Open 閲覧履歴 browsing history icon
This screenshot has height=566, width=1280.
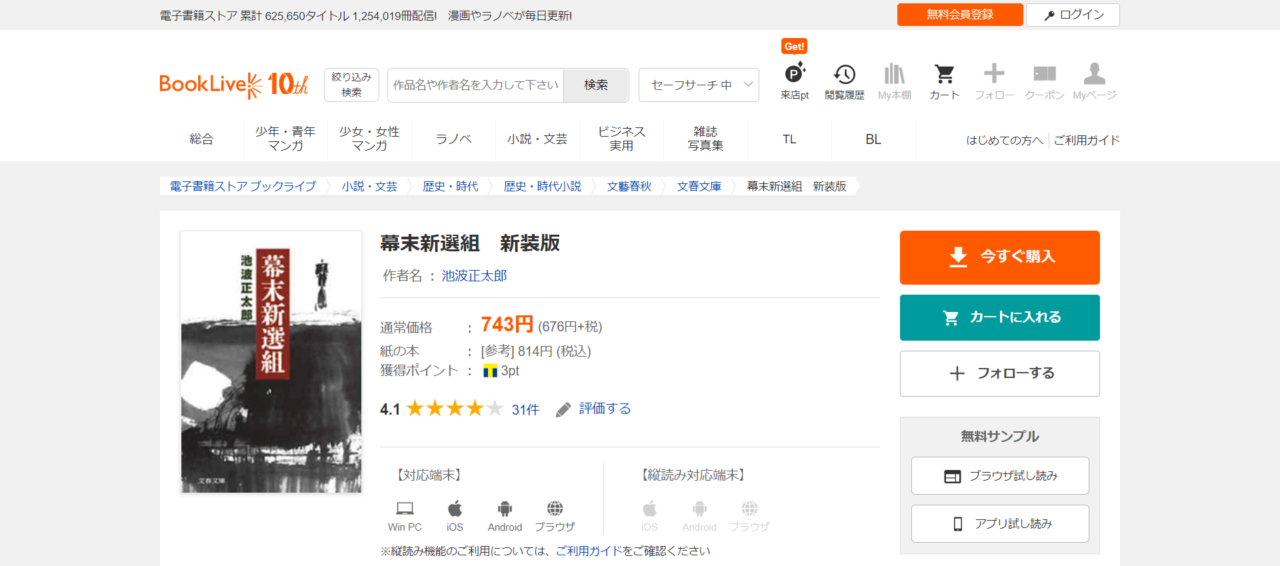tap(844, 75)
